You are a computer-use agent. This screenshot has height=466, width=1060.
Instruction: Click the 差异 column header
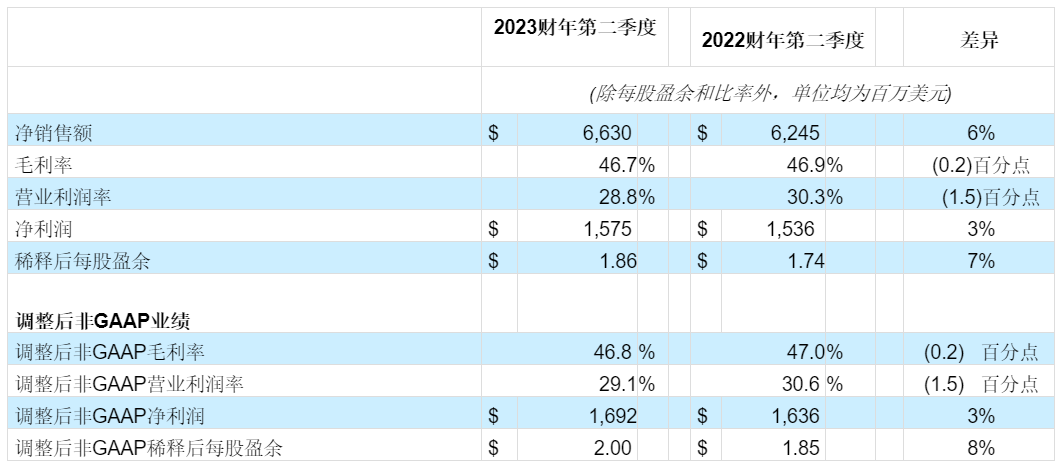(980, 40)
